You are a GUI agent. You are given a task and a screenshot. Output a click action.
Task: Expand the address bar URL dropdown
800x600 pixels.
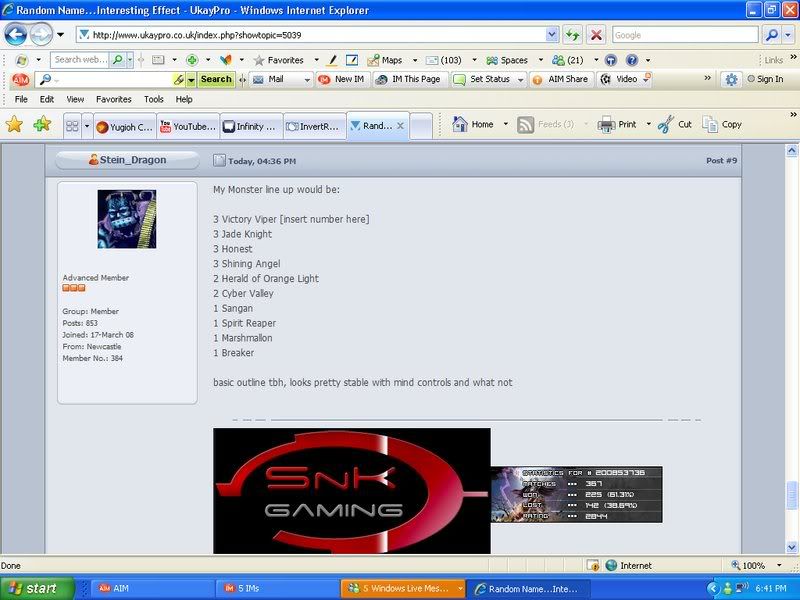pos(553,34)
